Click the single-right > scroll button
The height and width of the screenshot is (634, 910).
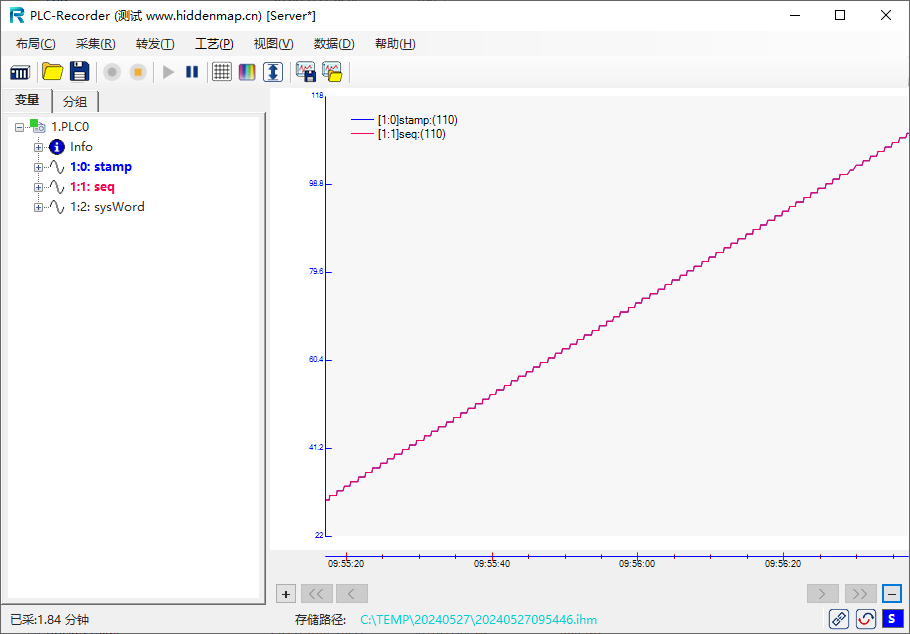(823, 594)
